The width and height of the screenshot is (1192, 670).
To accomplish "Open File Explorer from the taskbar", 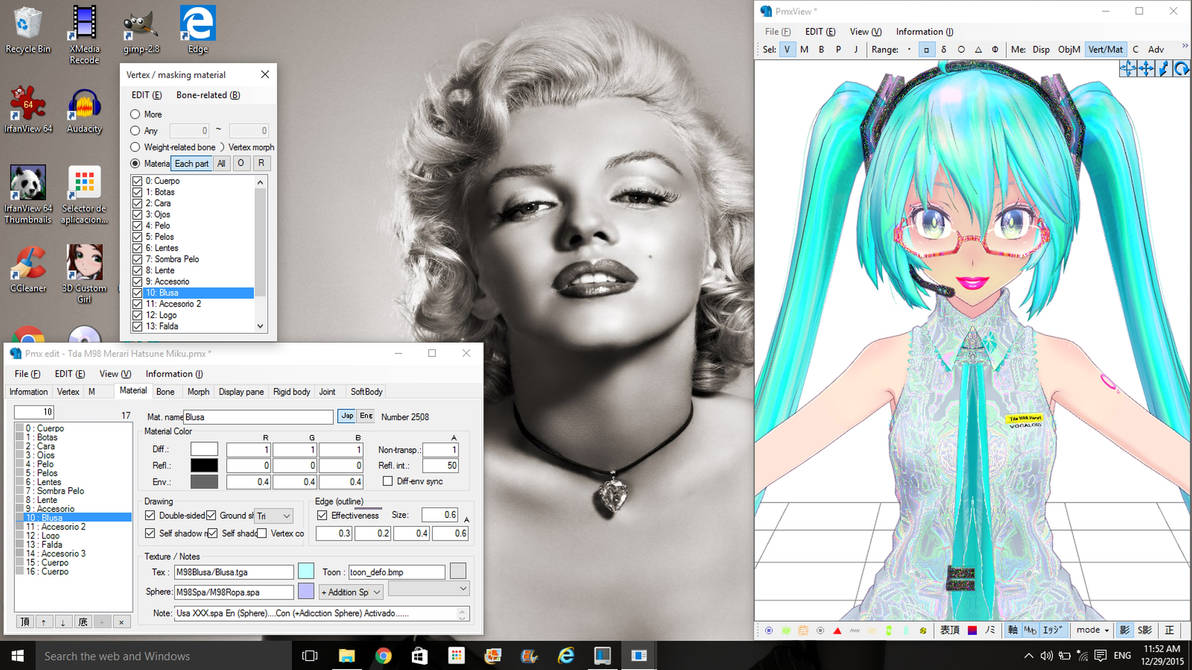I will (347, 656).
